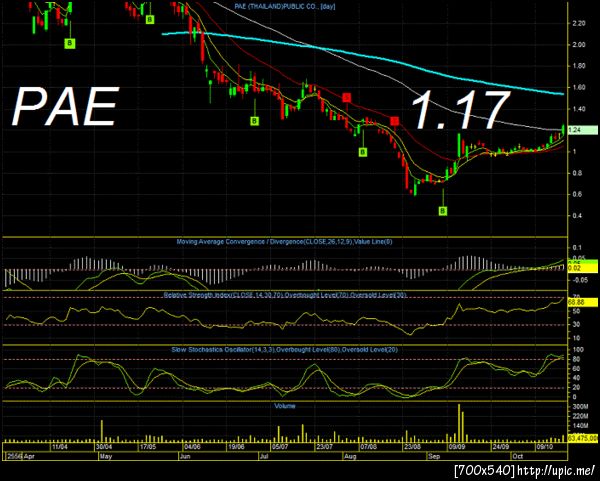The image size is (600, 481).
Task: Select the Apr month label
Action: pos(29,456)
